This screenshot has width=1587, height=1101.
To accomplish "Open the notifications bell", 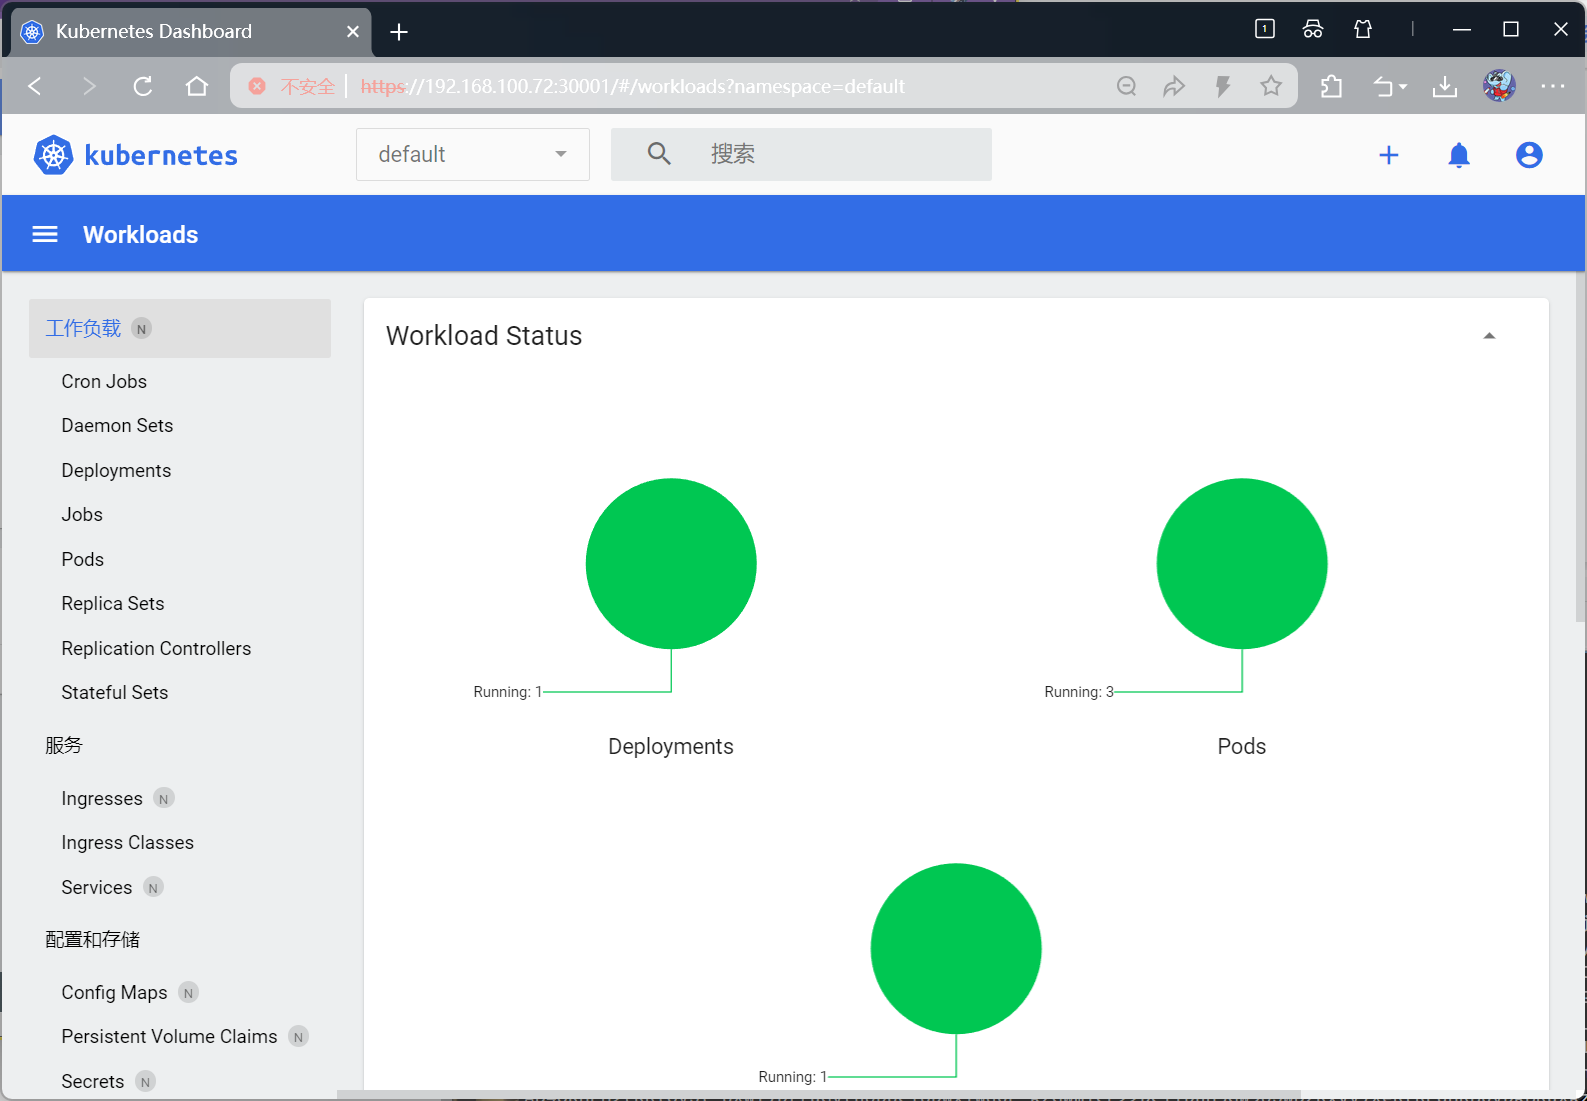I will click(1459, 155).
